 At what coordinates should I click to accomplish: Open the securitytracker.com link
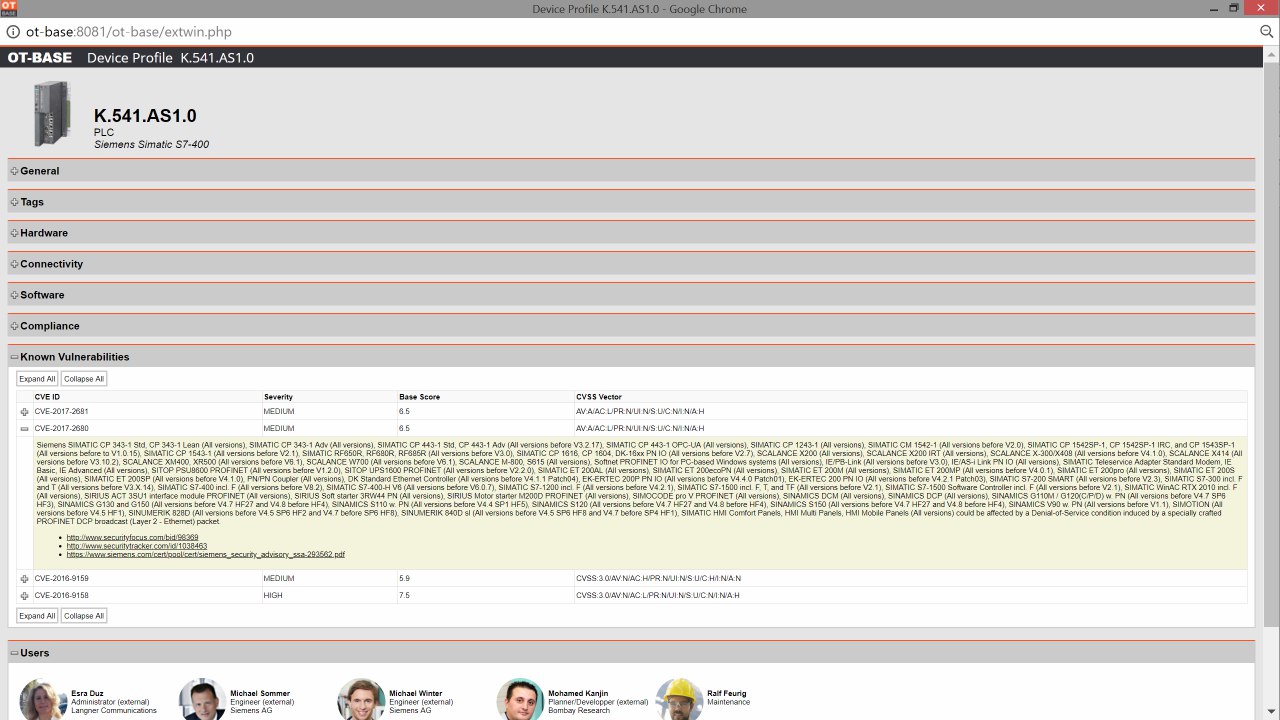(137, 546)
